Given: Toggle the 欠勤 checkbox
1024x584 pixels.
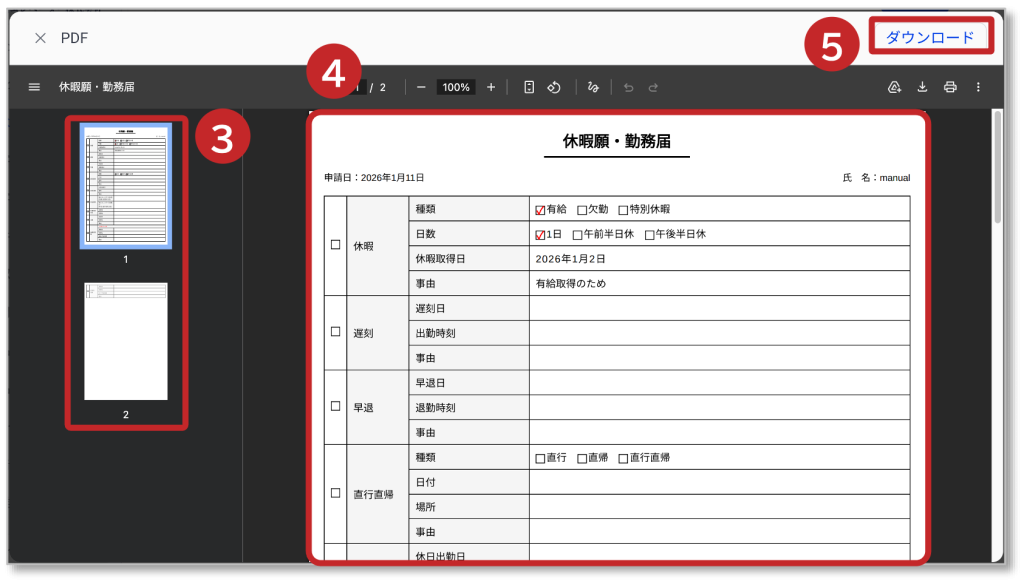Looking at the screenshot, I should (x=582, y=210).
